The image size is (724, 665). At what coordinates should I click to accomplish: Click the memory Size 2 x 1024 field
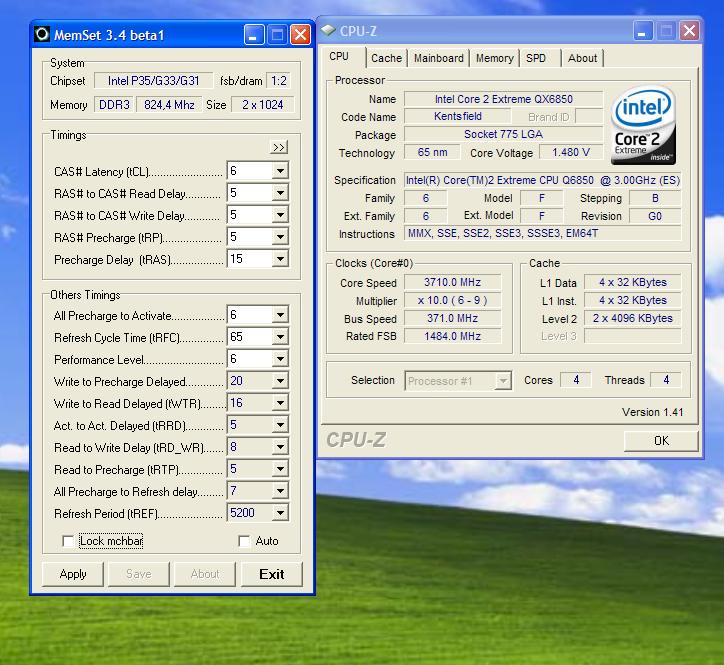coord(262,105)
